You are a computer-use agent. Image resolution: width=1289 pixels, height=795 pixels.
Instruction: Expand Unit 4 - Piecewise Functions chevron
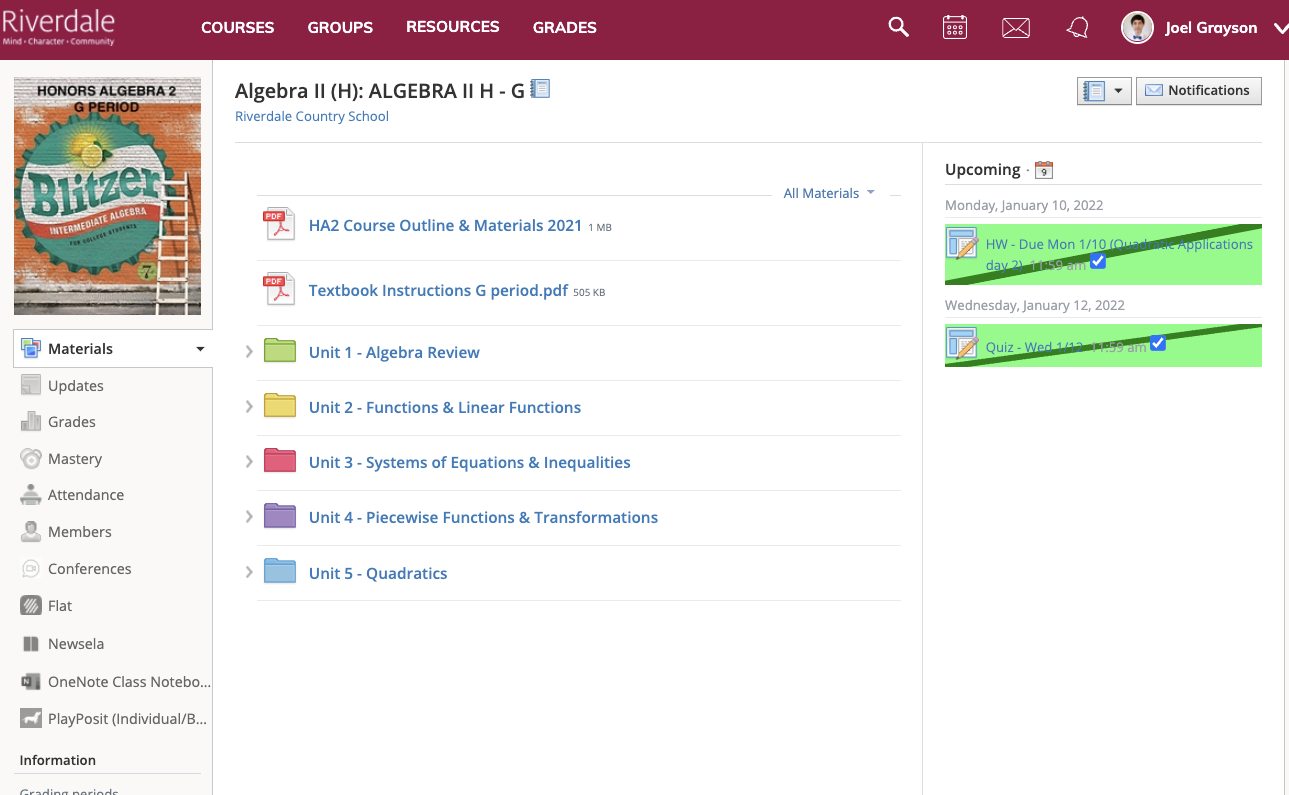click(x=249, y=517)
